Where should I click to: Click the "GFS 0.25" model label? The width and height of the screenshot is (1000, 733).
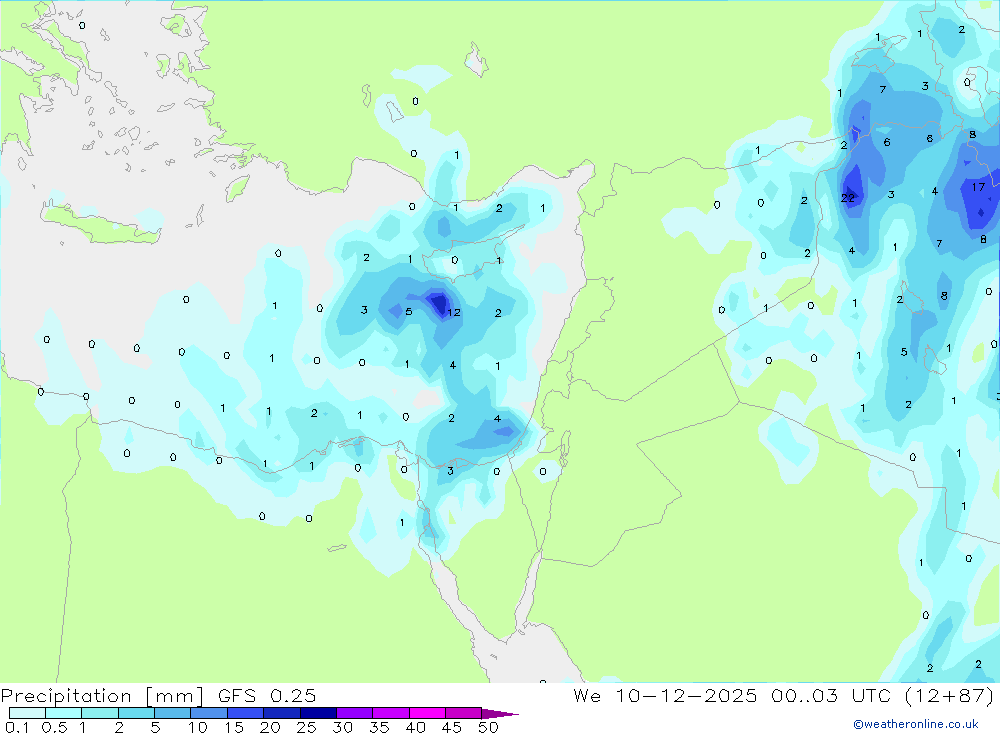267,695
